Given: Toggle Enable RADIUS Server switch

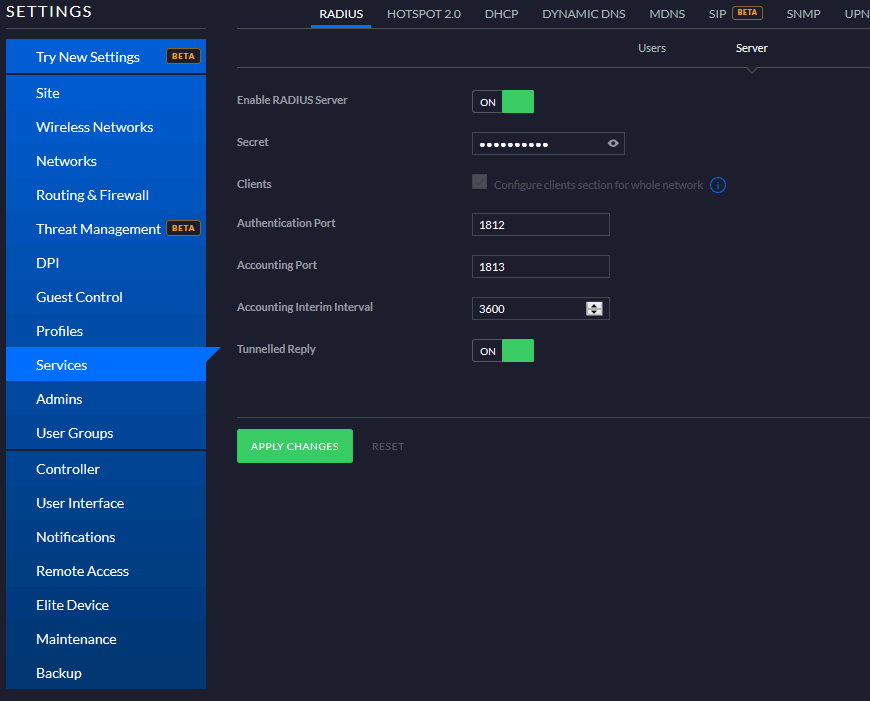Looking at the screenshot, I should pos(503,102).
